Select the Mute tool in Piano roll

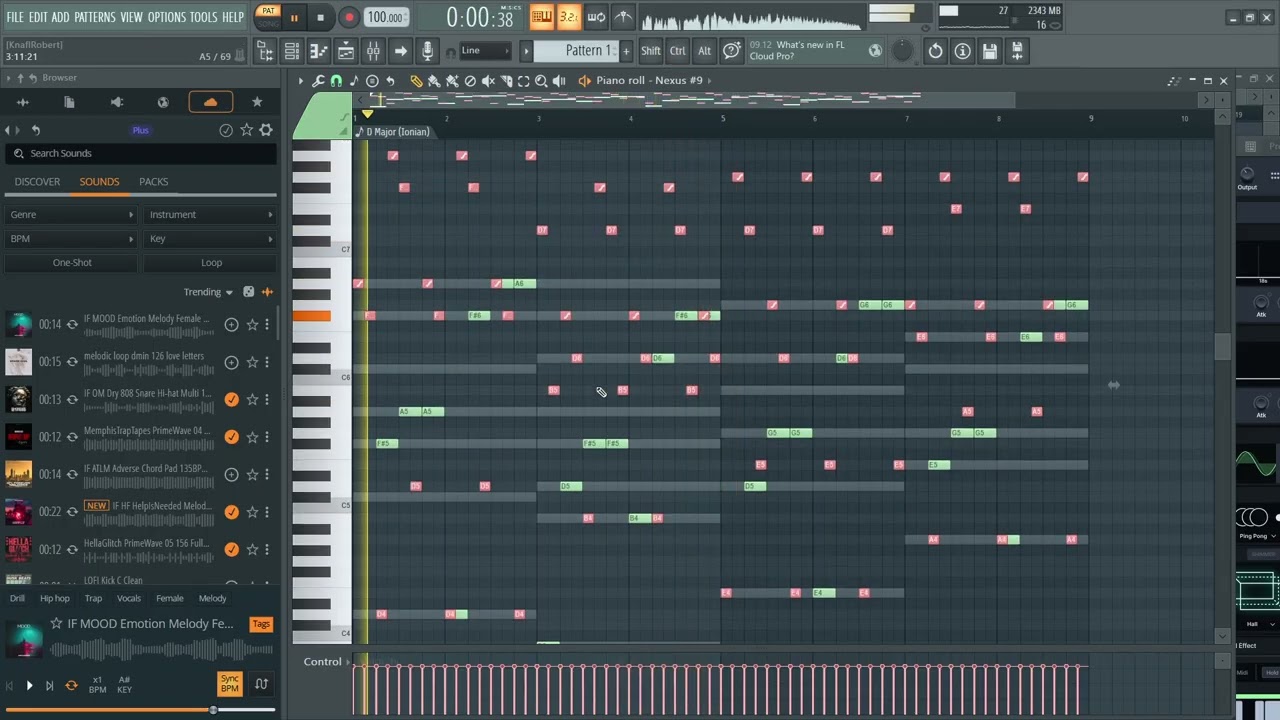488,81
